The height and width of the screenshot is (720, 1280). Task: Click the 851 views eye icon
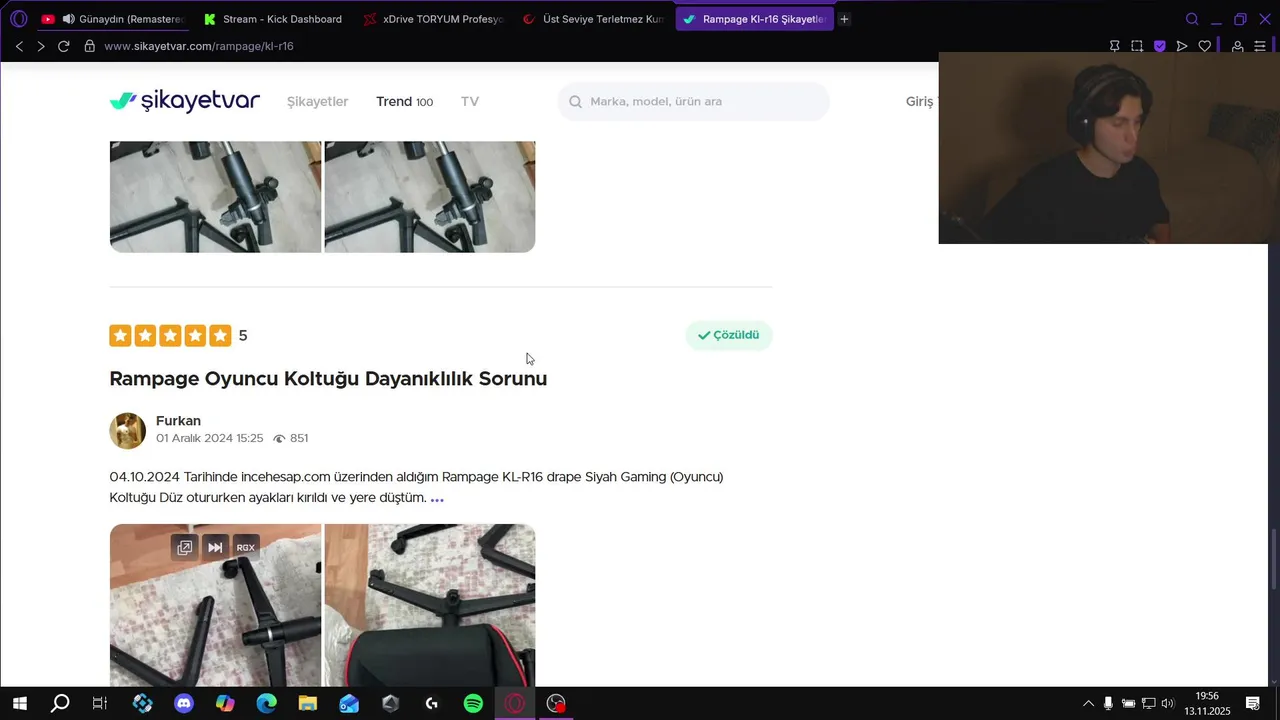click(x=279, y=439)
